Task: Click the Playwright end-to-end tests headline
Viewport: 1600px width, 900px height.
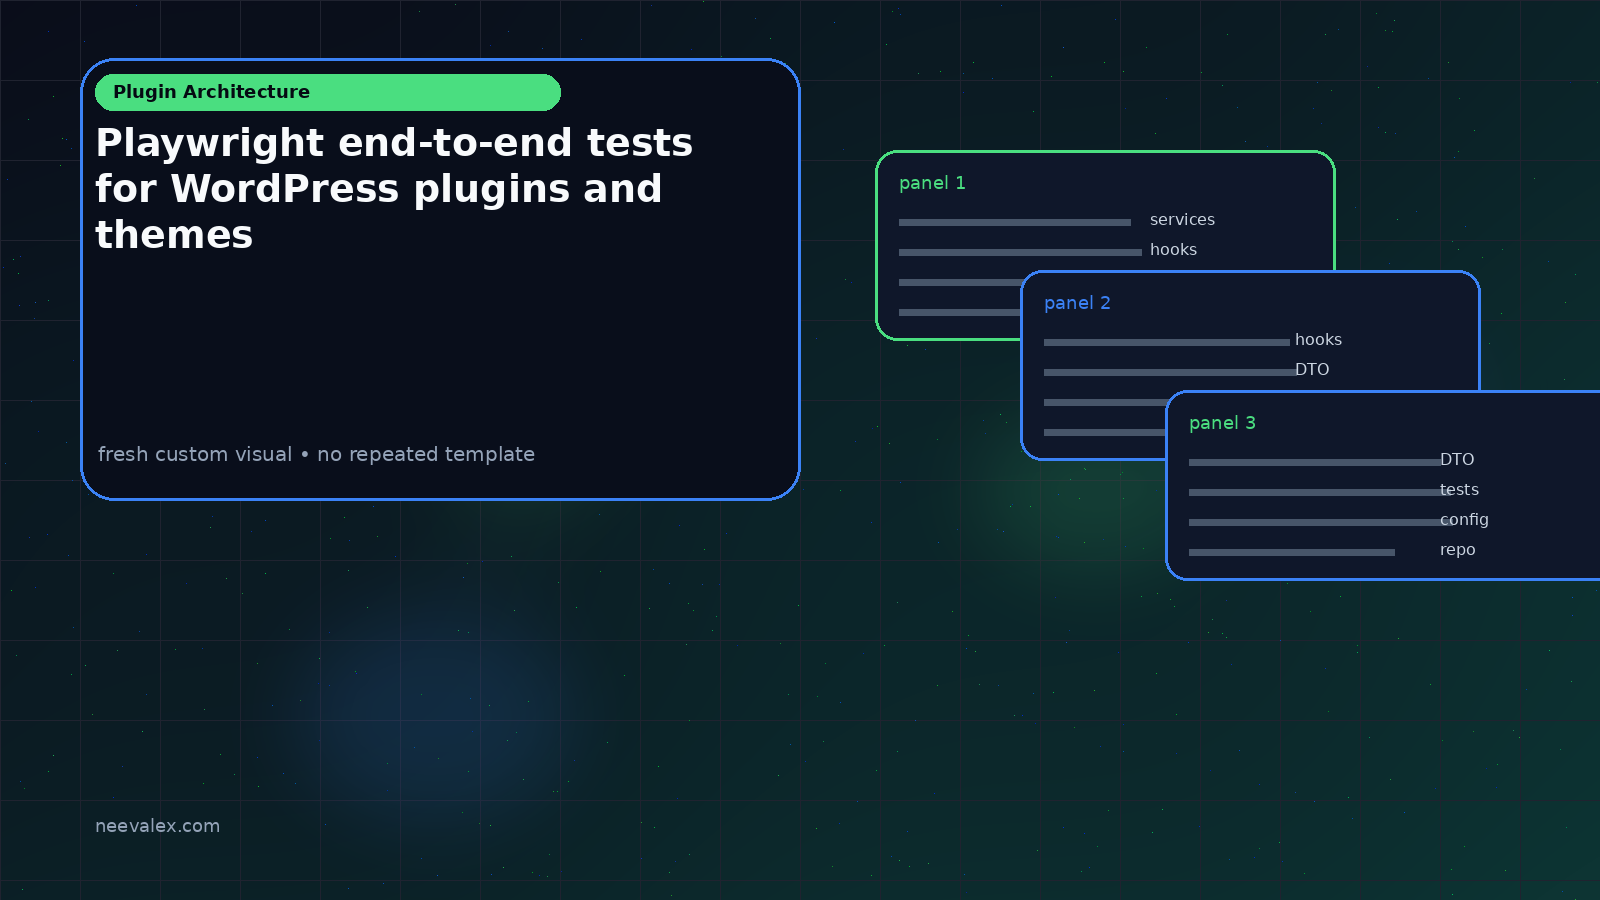Action: [x=394, y=189]
